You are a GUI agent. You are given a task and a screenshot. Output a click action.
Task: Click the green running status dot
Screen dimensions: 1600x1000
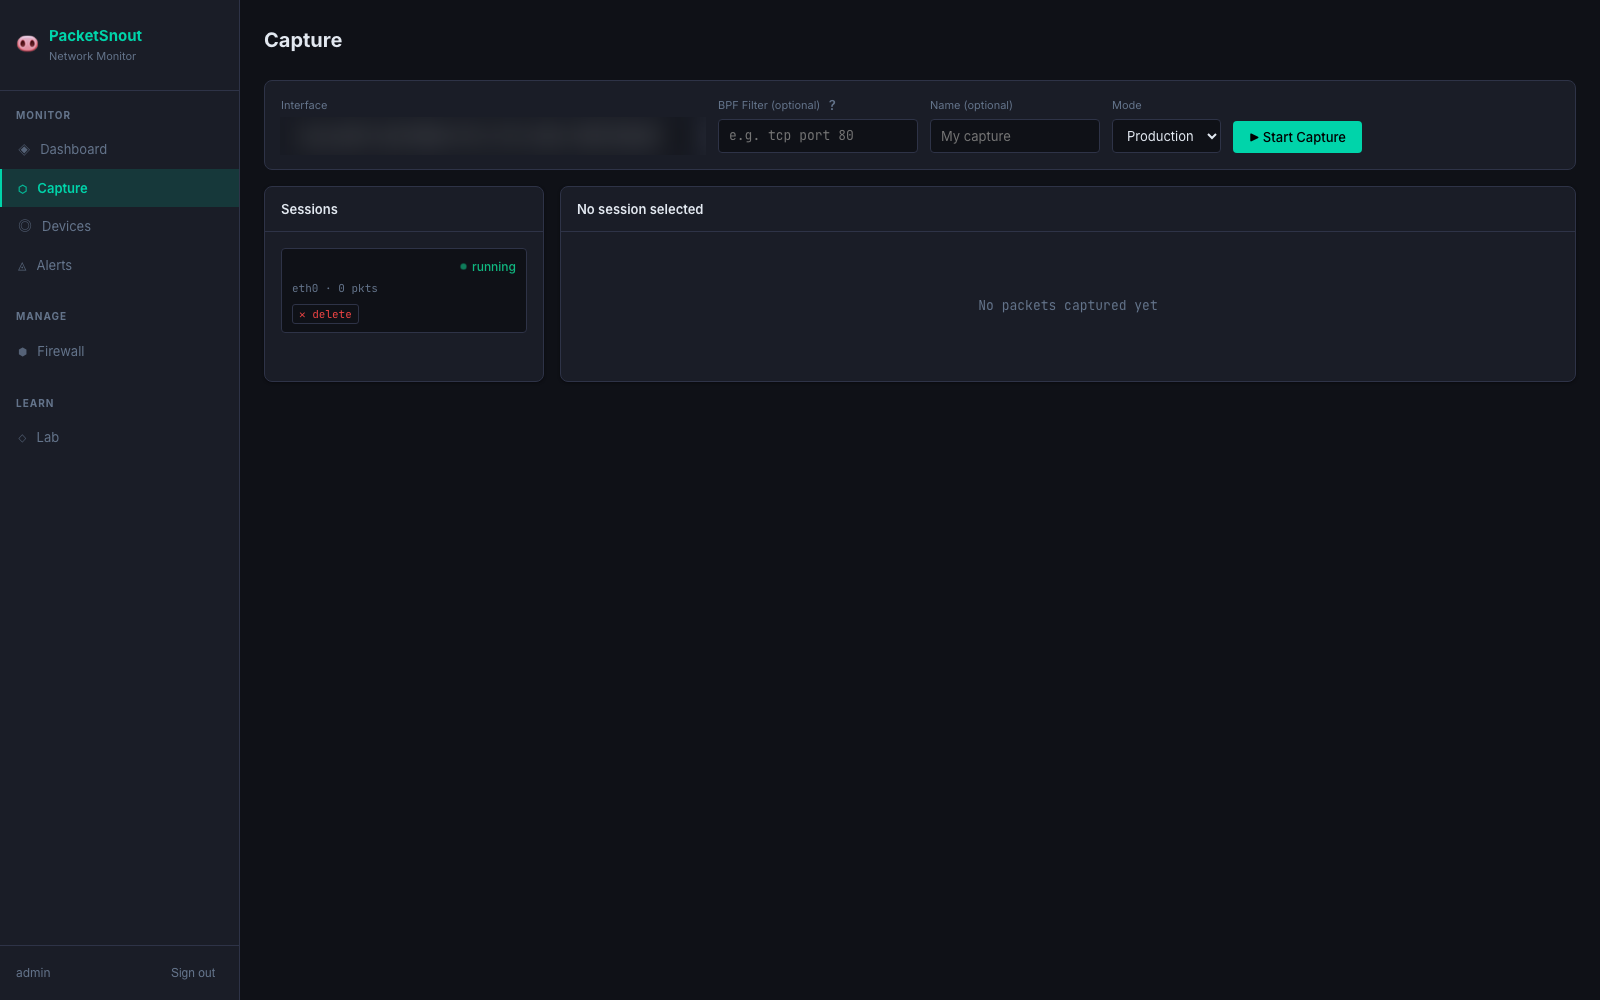[x=463, y=267]
